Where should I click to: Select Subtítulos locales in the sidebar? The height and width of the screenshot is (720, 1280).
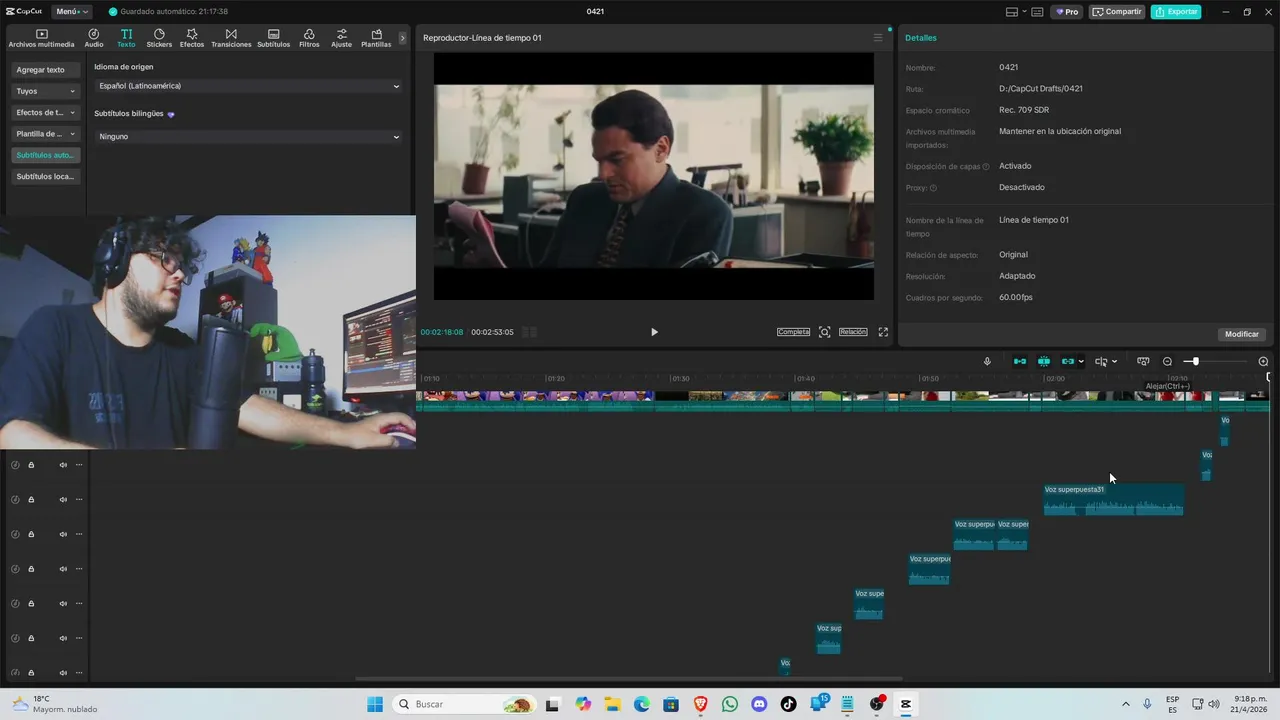pos(46,176)
